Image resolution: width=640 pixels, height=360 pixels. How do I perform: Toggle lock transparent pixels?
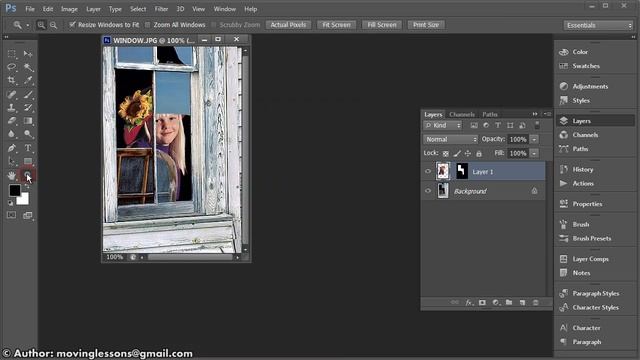coord(446,153)
